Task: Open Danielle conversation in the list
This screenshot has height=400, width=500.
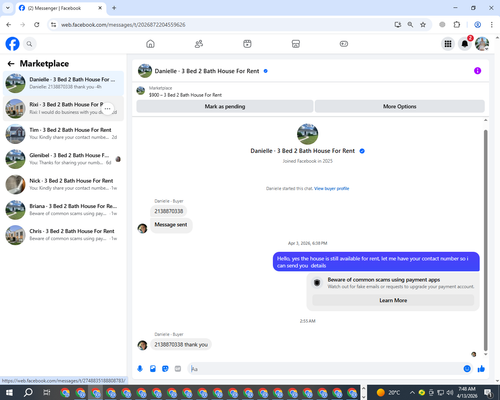Action: pos(63,83)
